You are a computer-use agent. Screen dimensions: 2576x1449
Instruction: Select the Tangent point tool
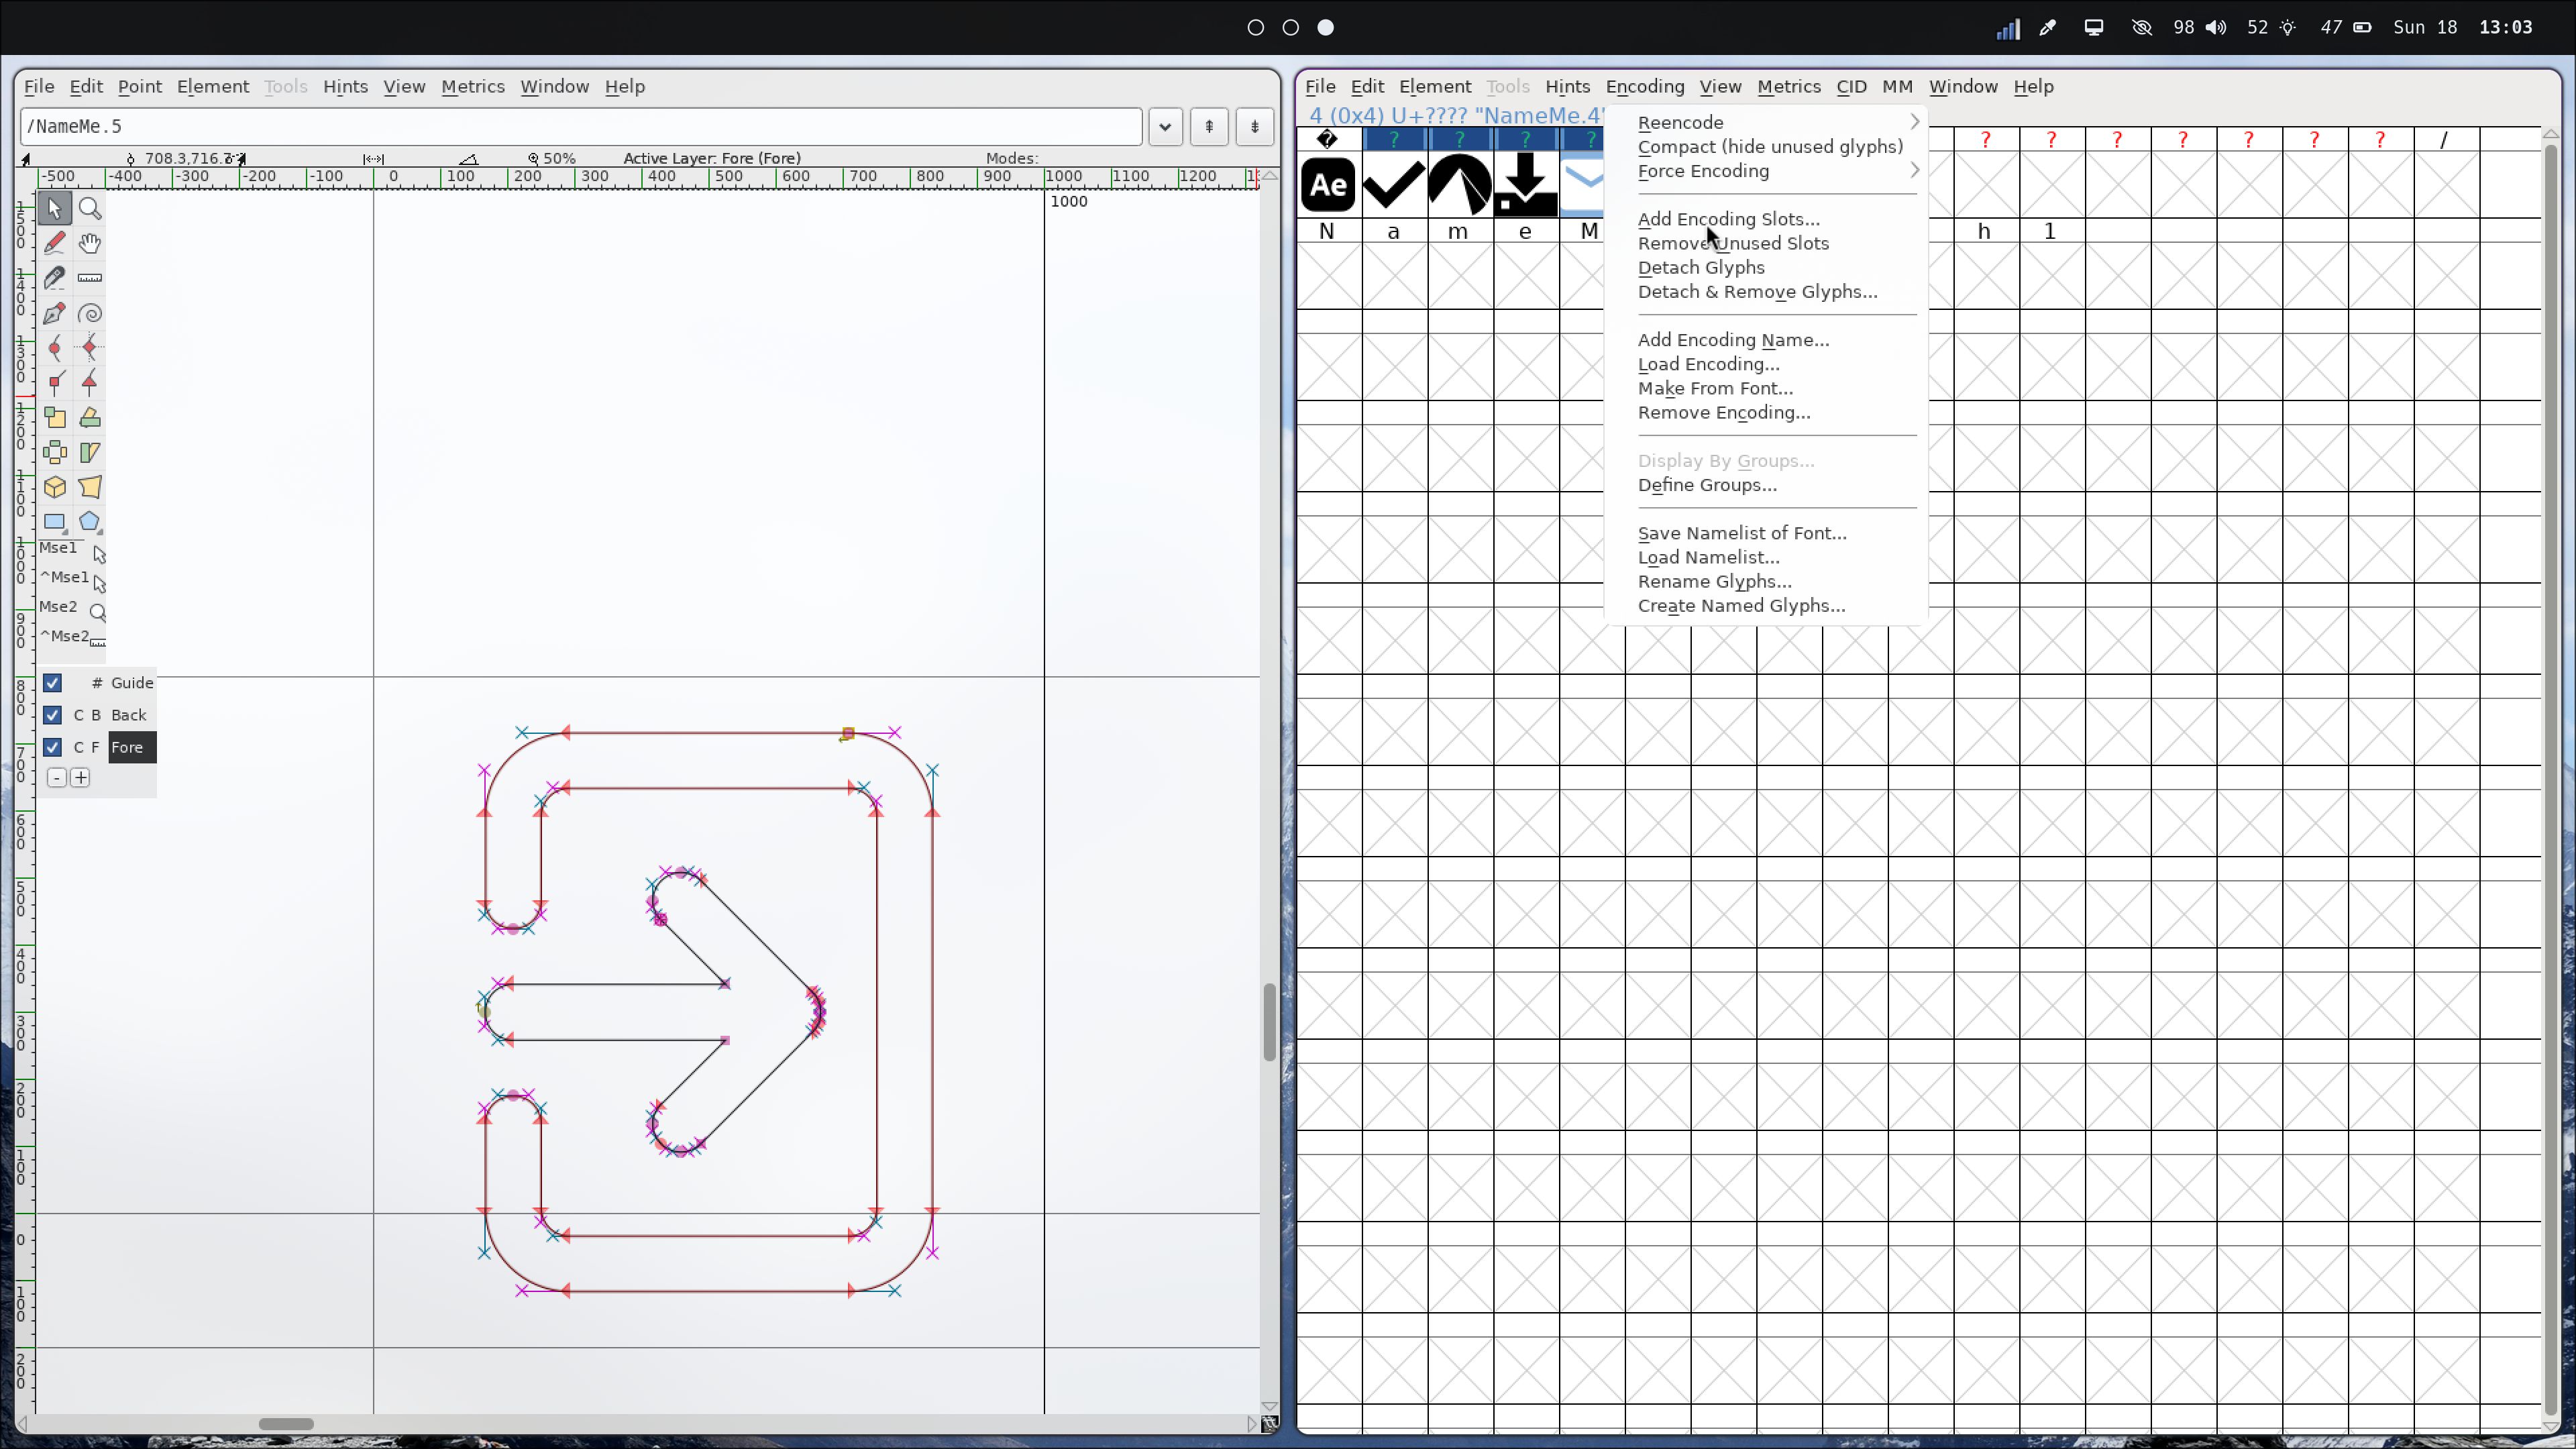tap(90, 383)
